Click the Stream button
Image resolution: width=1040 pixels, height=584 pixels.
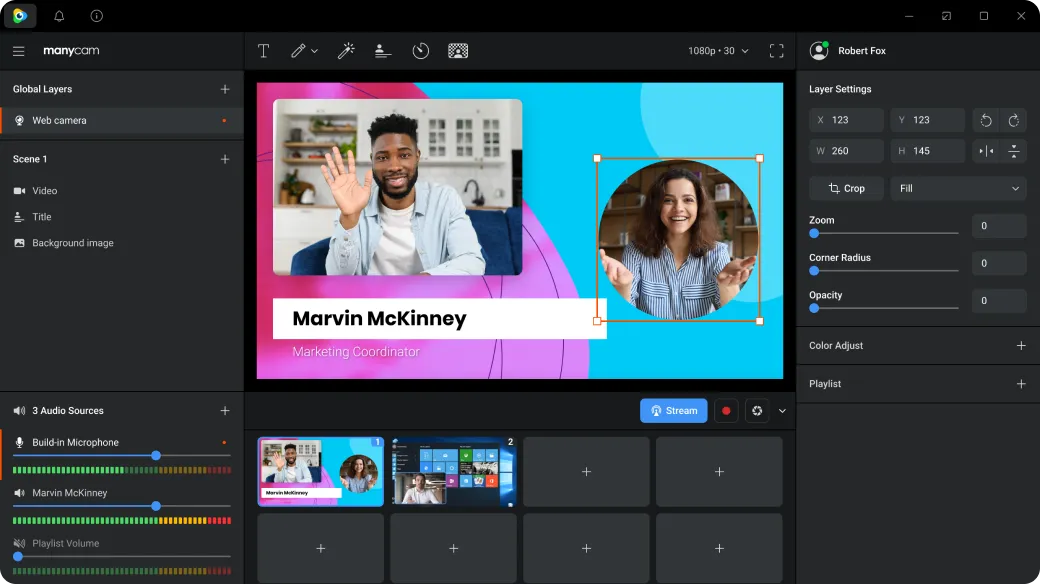point(673,410)
